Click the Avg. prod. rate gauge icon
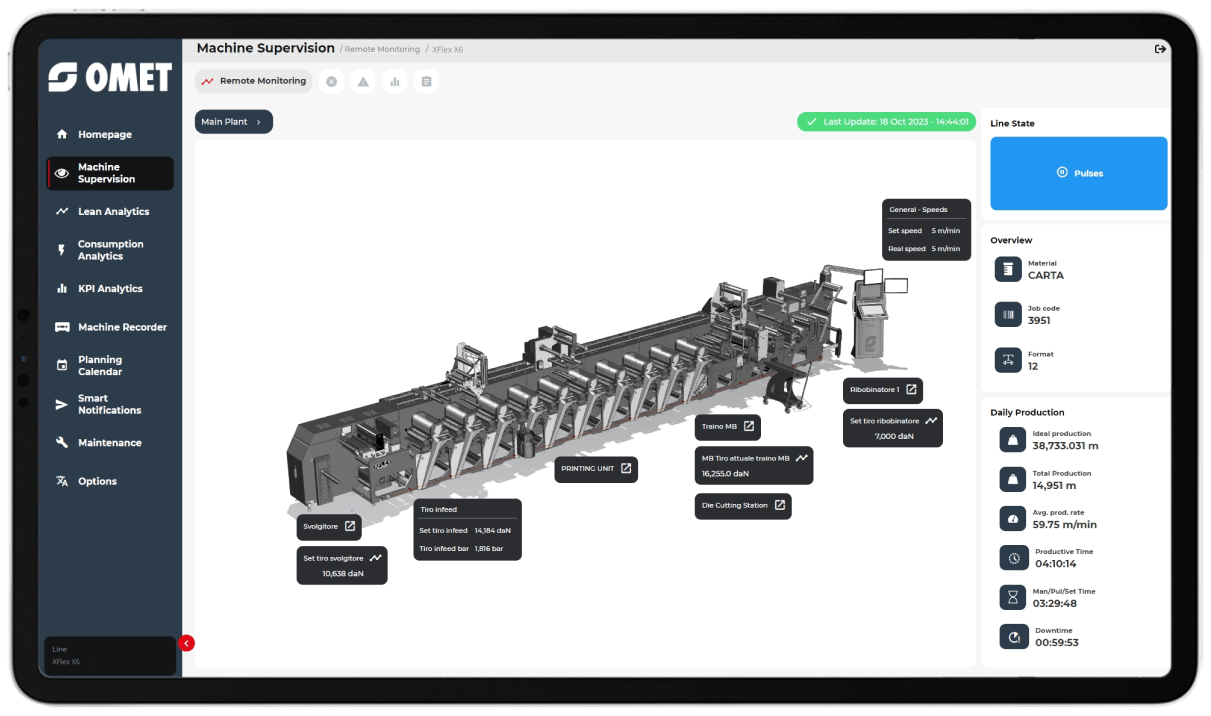This screenshot has height=716, width=1211. pos(1013,519)
